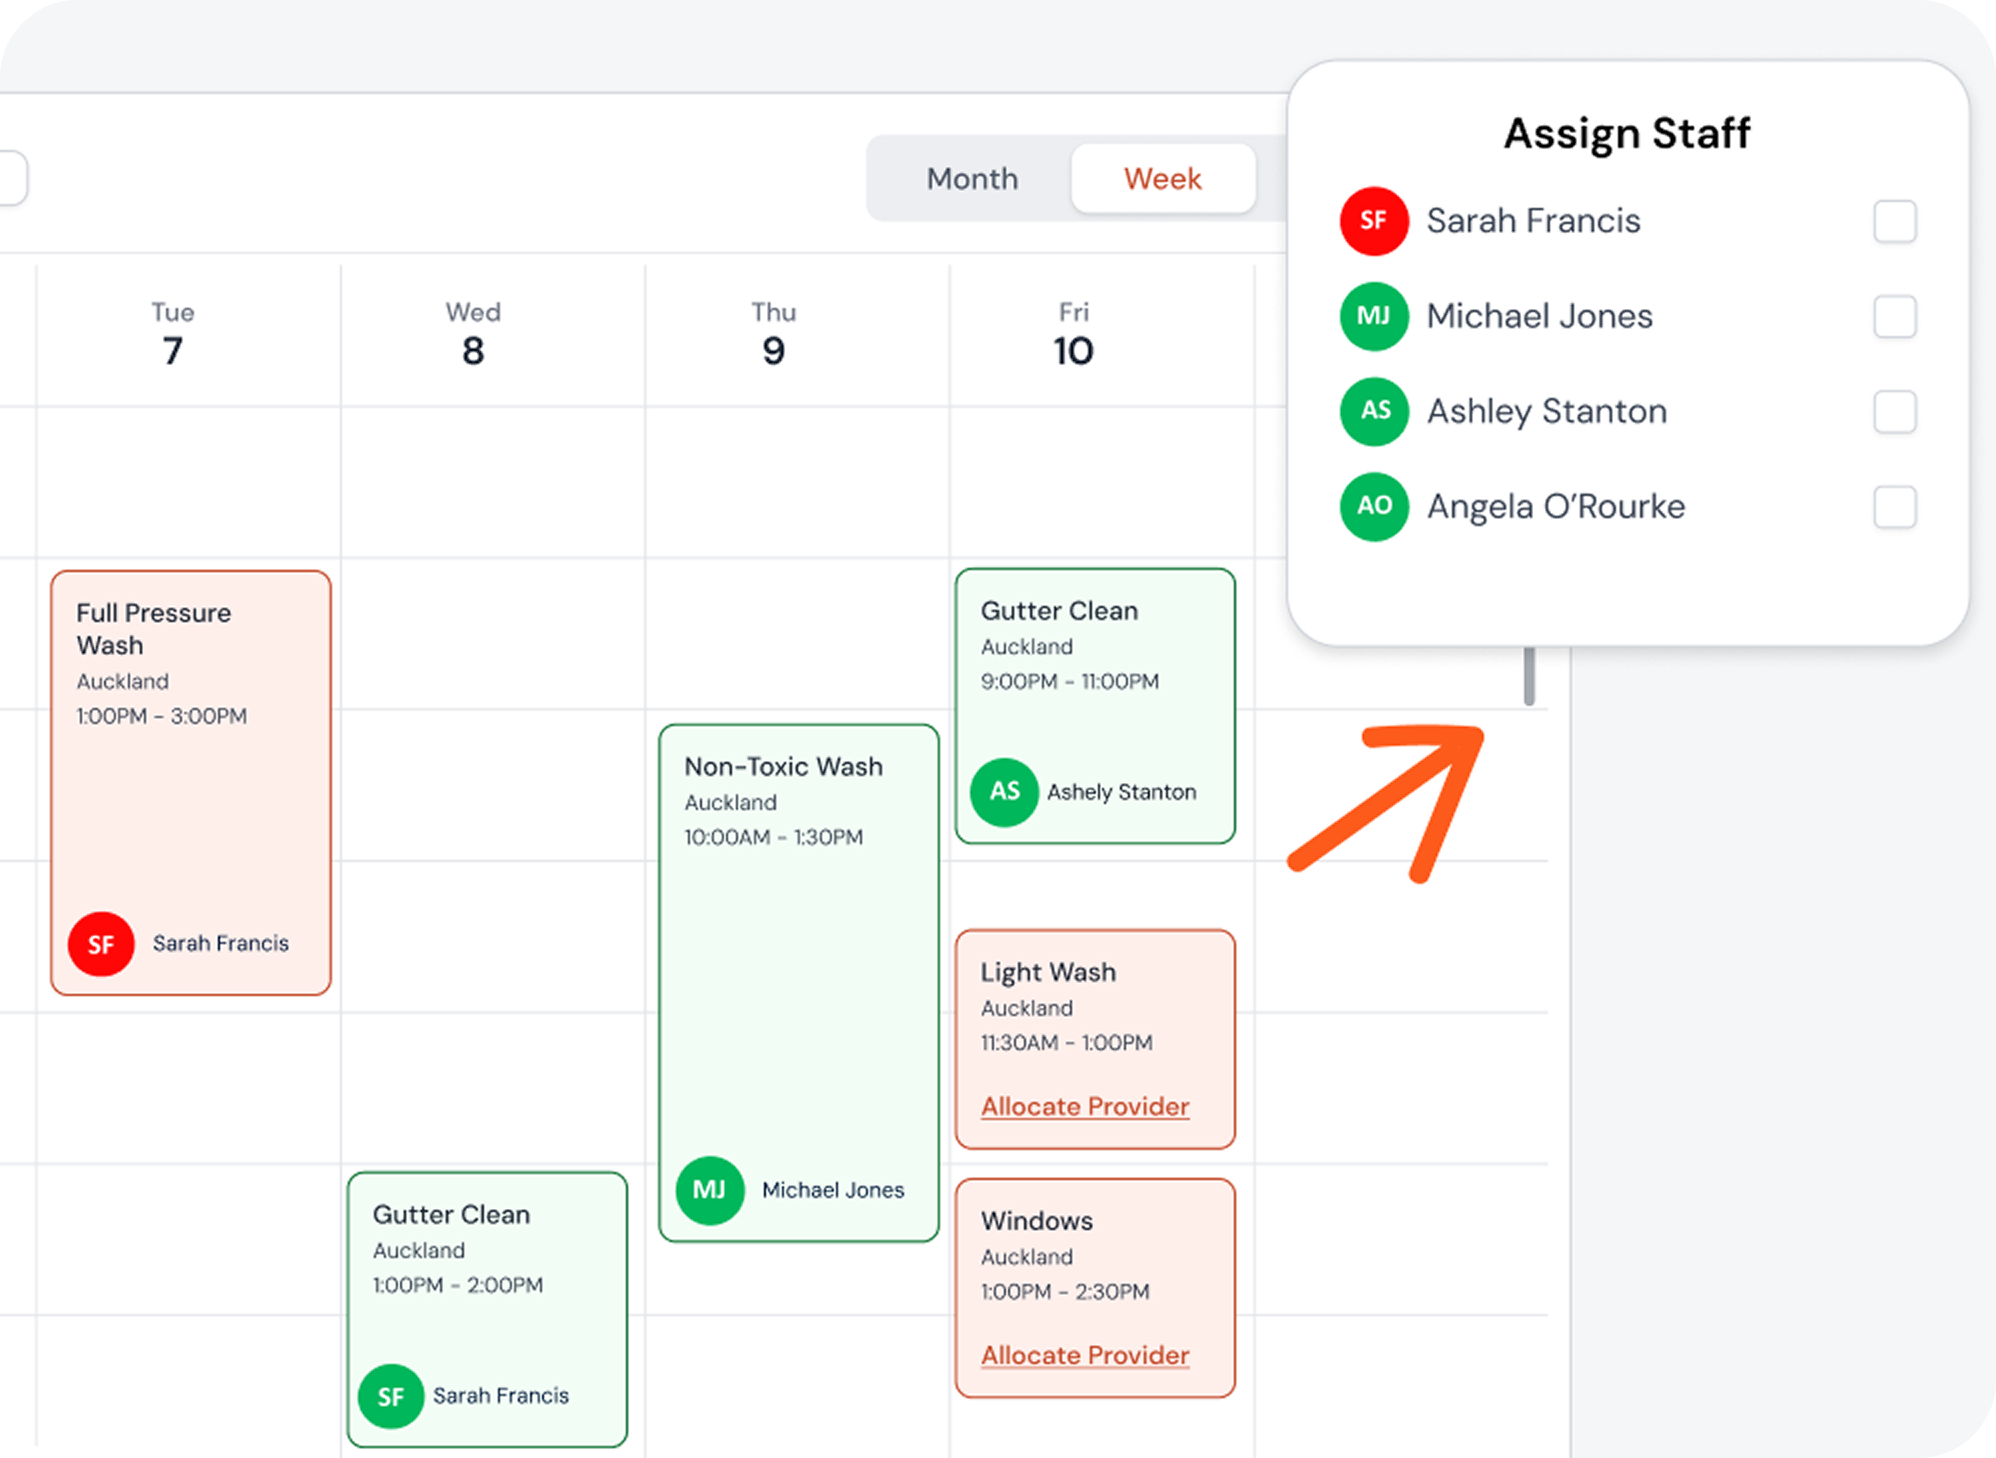Select the Week view tab
The height and width of the screenshot is (1458, 1996).
coord(1162,179)
